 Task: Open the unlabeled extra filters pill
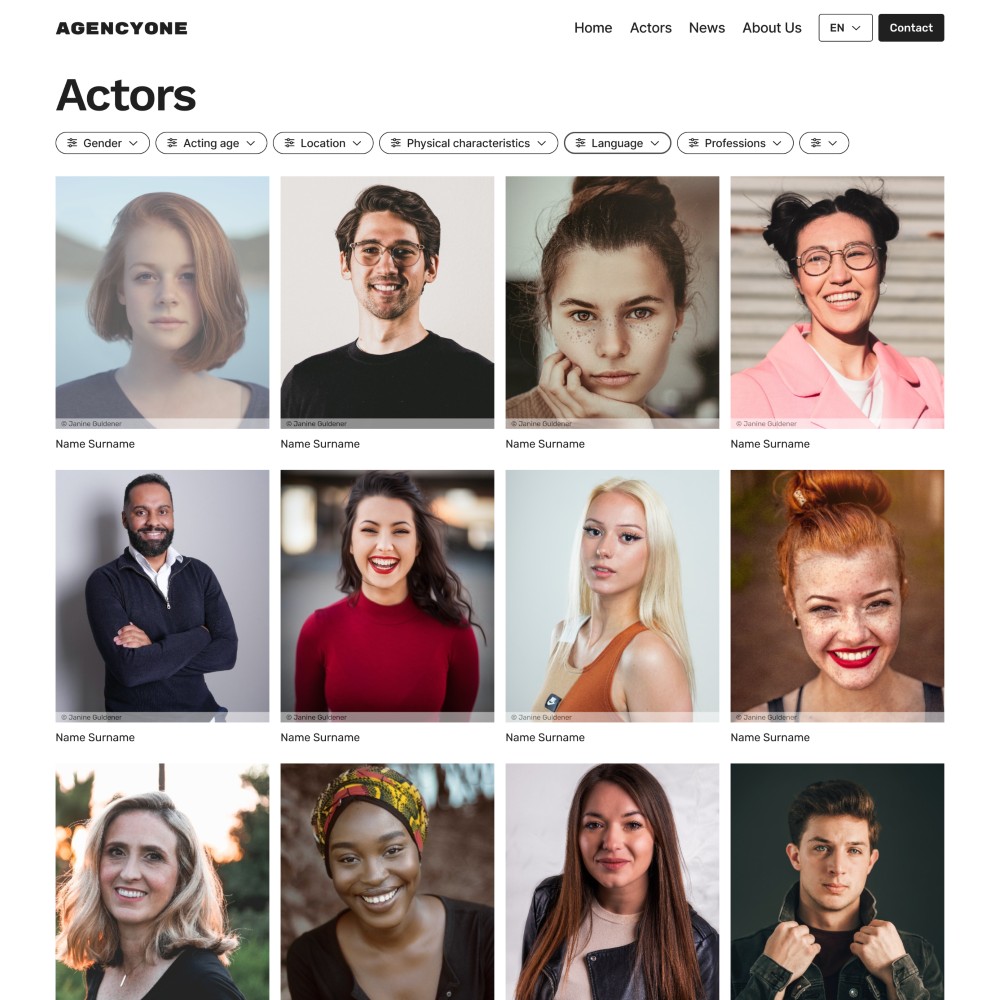click(823, 143)
